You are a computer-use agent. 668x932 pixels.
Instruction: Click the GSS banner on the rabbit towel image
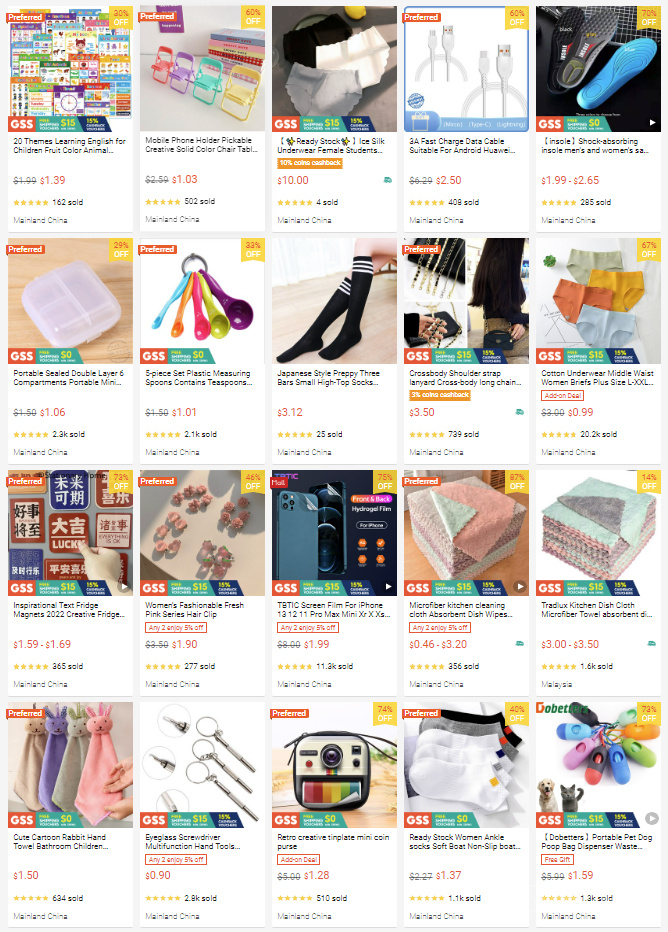[22, 820]
